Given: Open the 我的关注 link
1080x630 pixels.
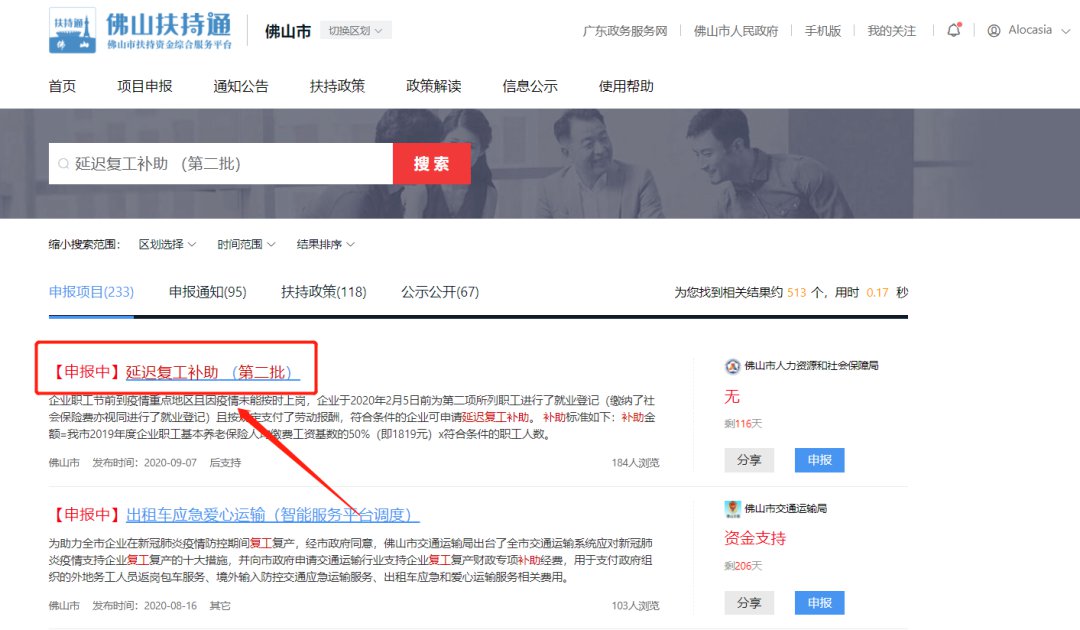Looking at the screenshot, I should click(892, 31).
